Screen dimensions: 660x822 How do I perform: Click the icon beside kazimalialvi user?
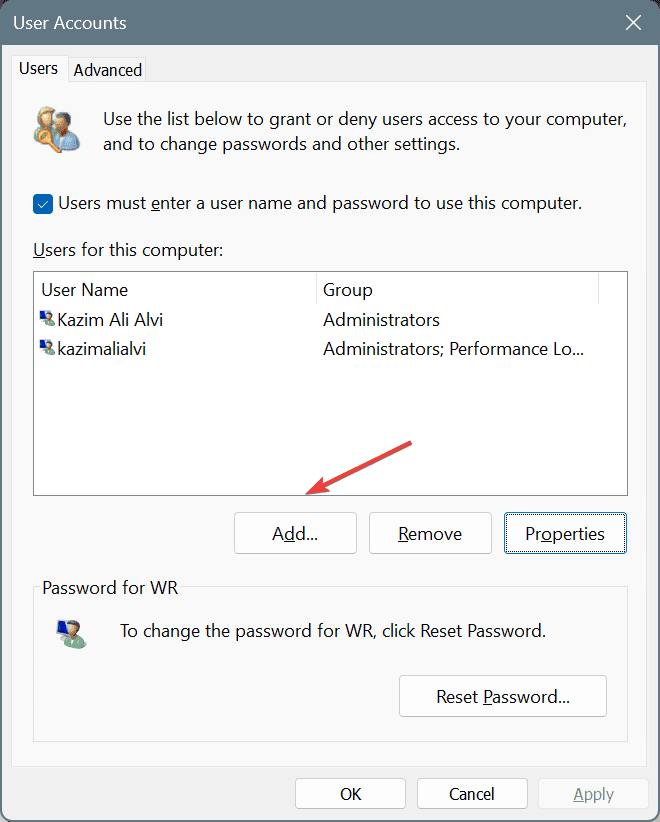[48, 348]
